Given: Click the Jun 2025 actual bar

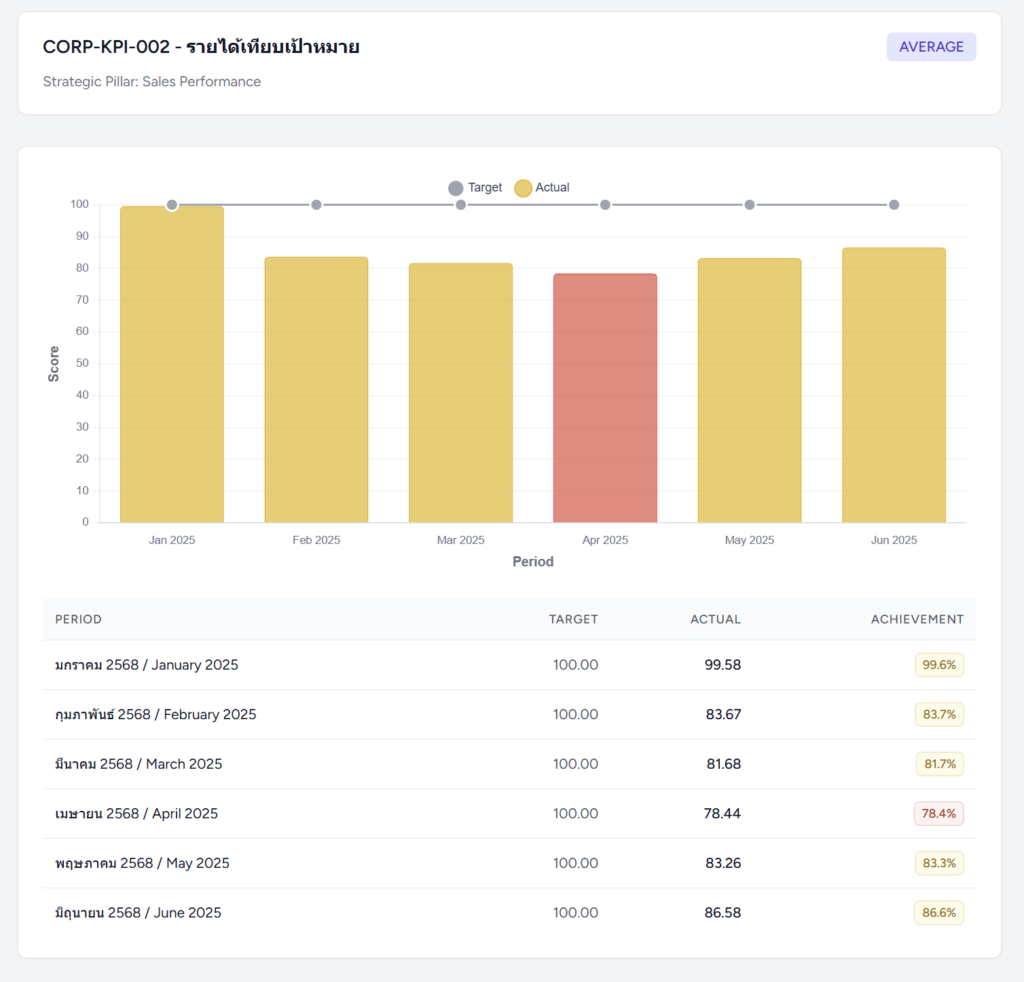Looking at the screenshot, I should click(893, 385).
